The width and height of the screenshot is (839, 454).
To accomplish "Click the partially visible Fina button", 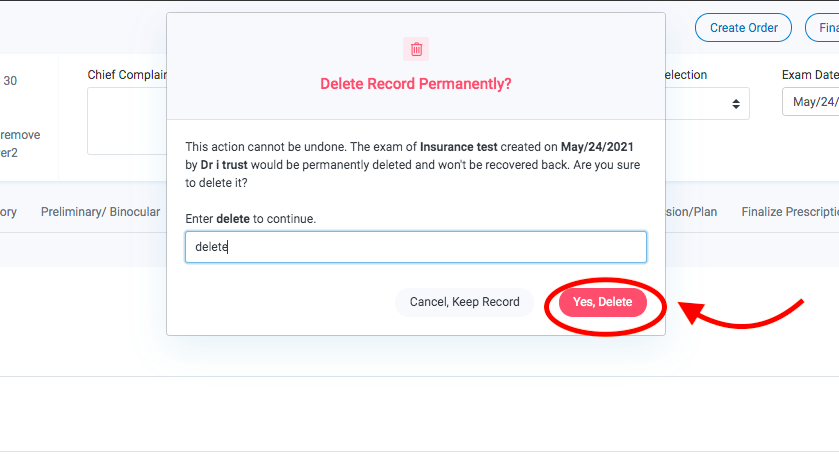I will [823, 28].
